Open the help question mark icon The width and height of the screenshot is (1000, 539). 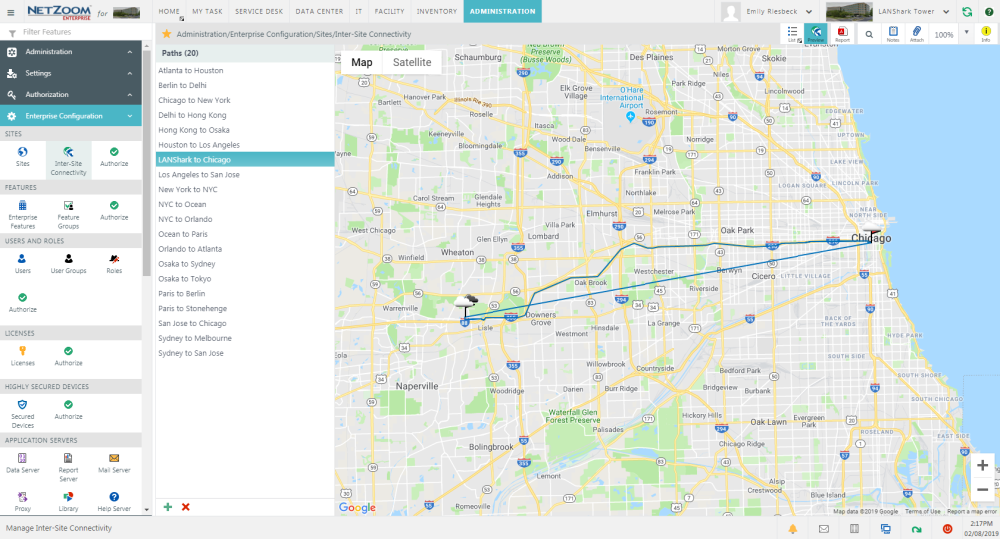click(x=989, y=11)
